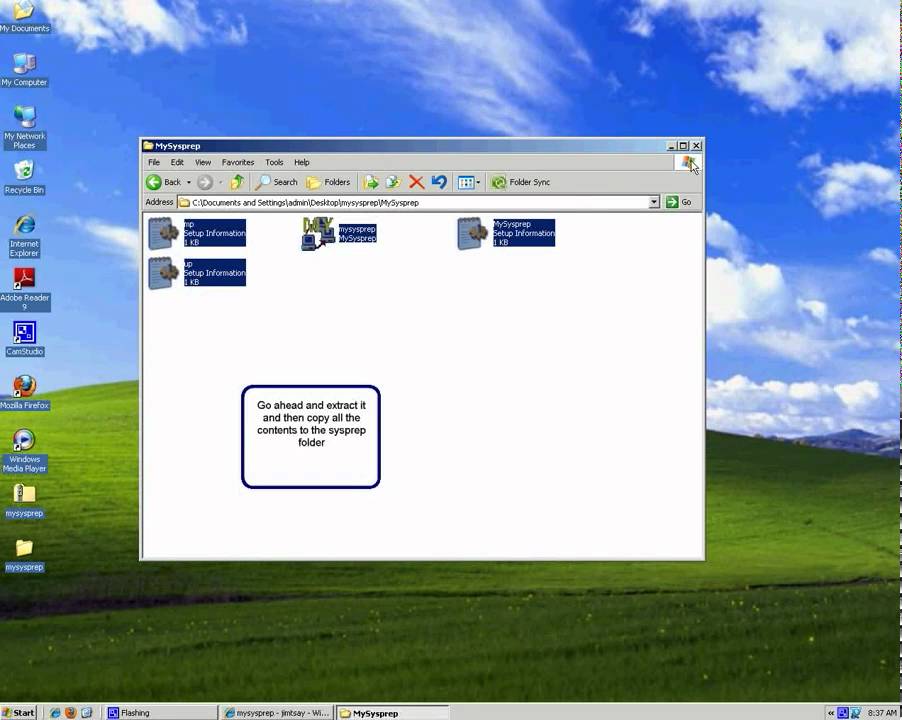Click the Go button beside address
902x720 pixels.
(x=679, y=202)
